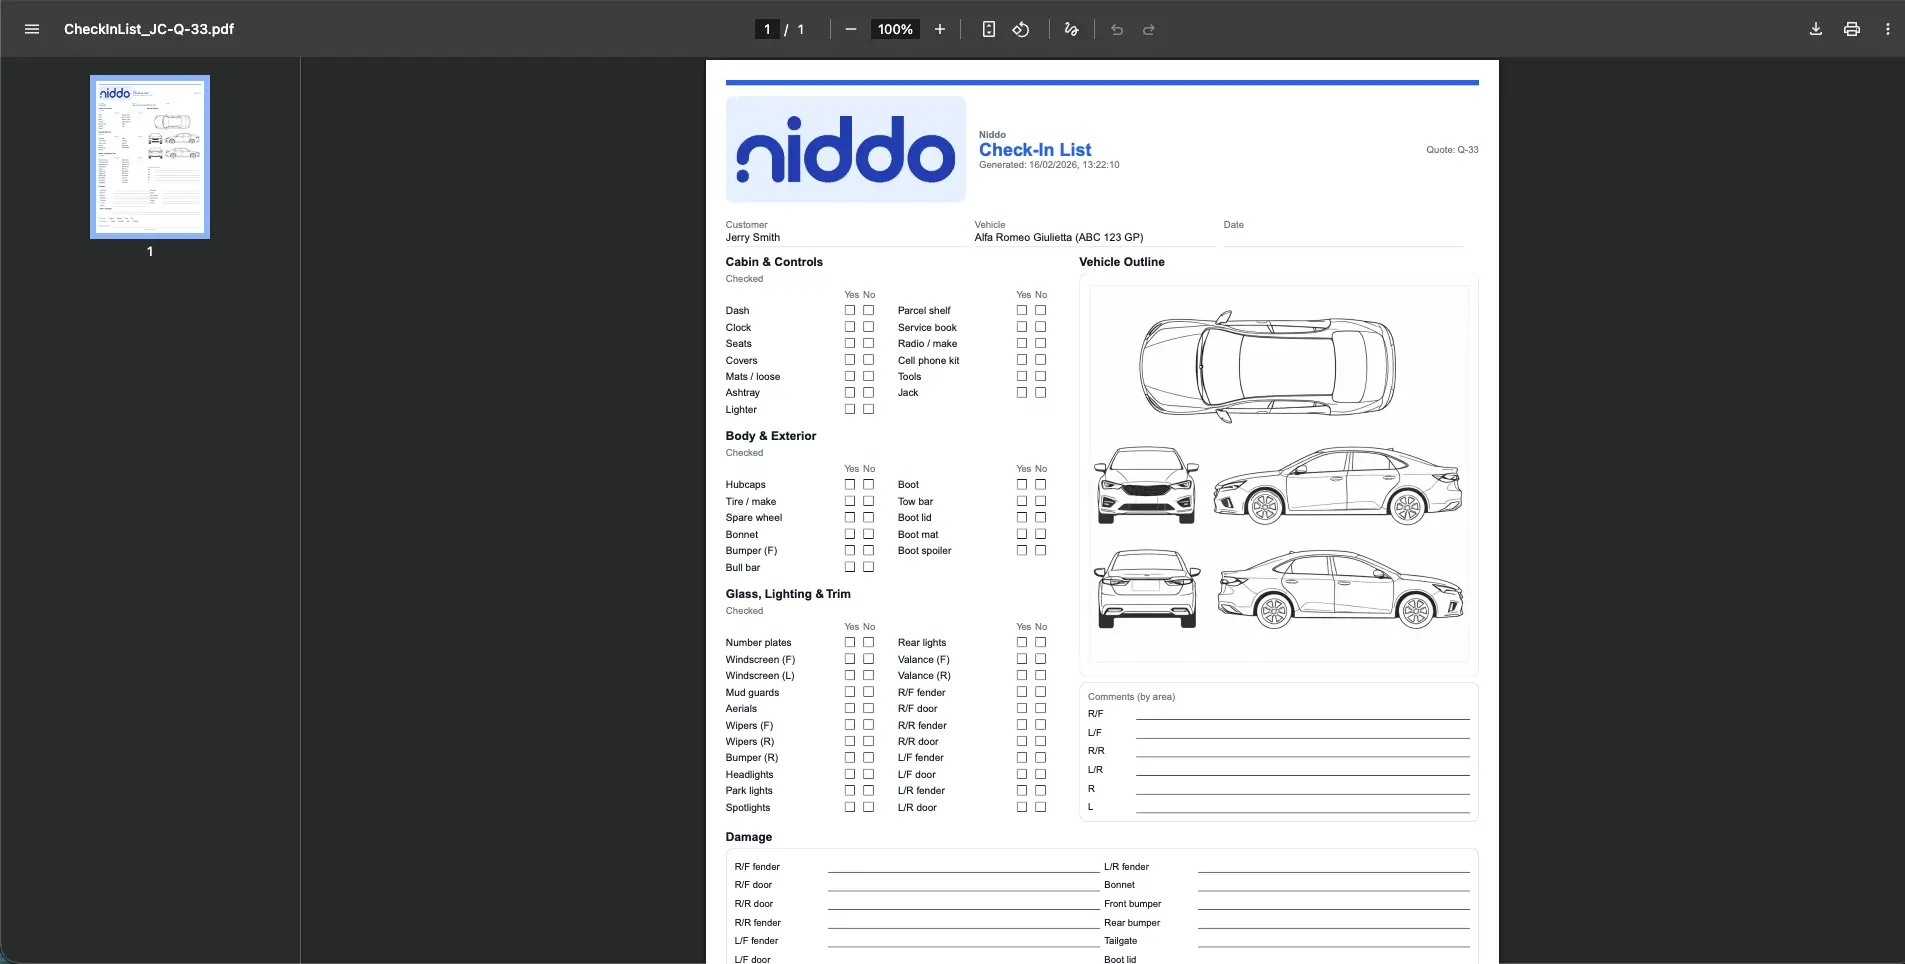1905x964 pixels.
Task: Redo the last annotation
Action: 1148,30
